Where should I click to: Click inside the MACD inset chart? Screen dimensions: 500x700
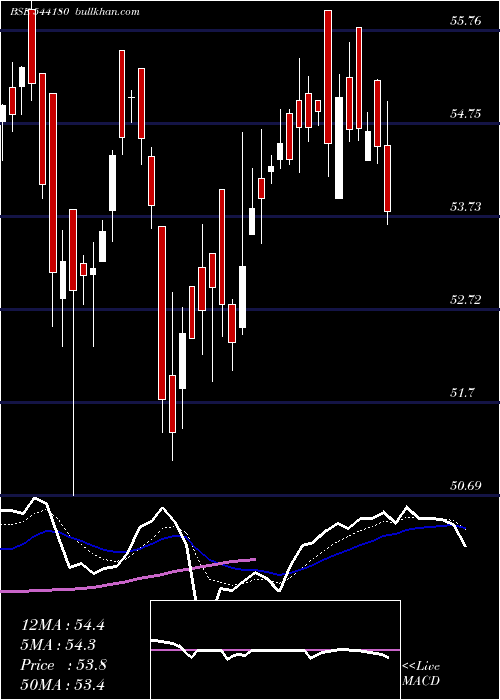[x=275, y=650]
